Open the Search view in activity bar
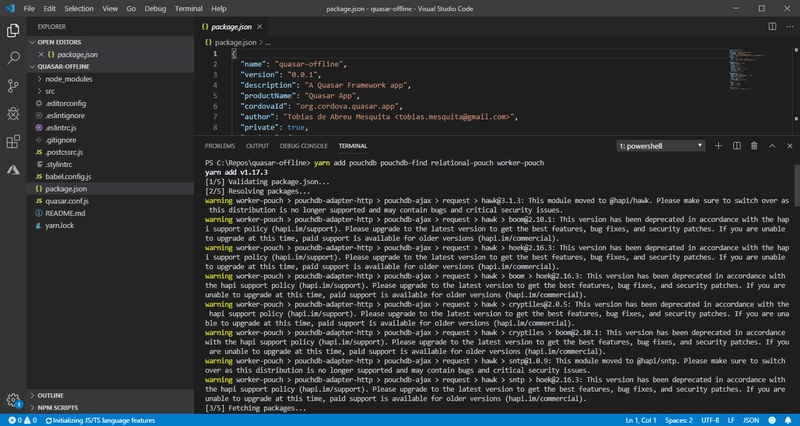800x426 pixels. click(14, 58)
